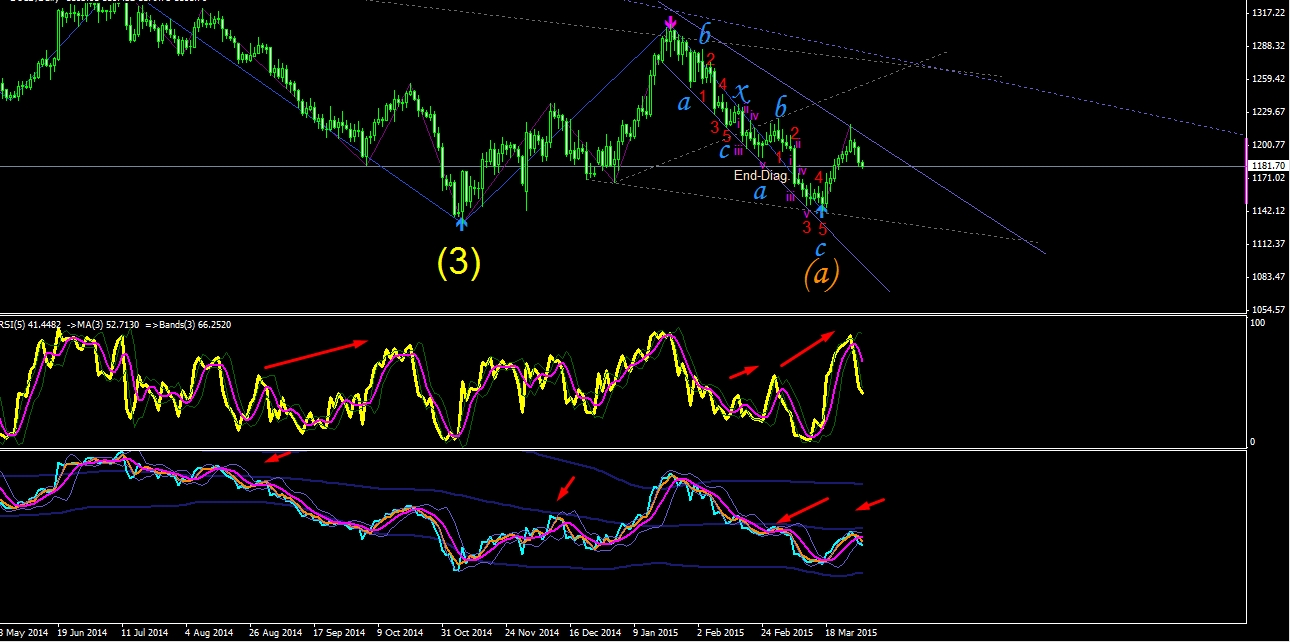The image size is (1290, 642).
Task: Click the 17 Sep 2014 date label
Action: click(340, 633)
